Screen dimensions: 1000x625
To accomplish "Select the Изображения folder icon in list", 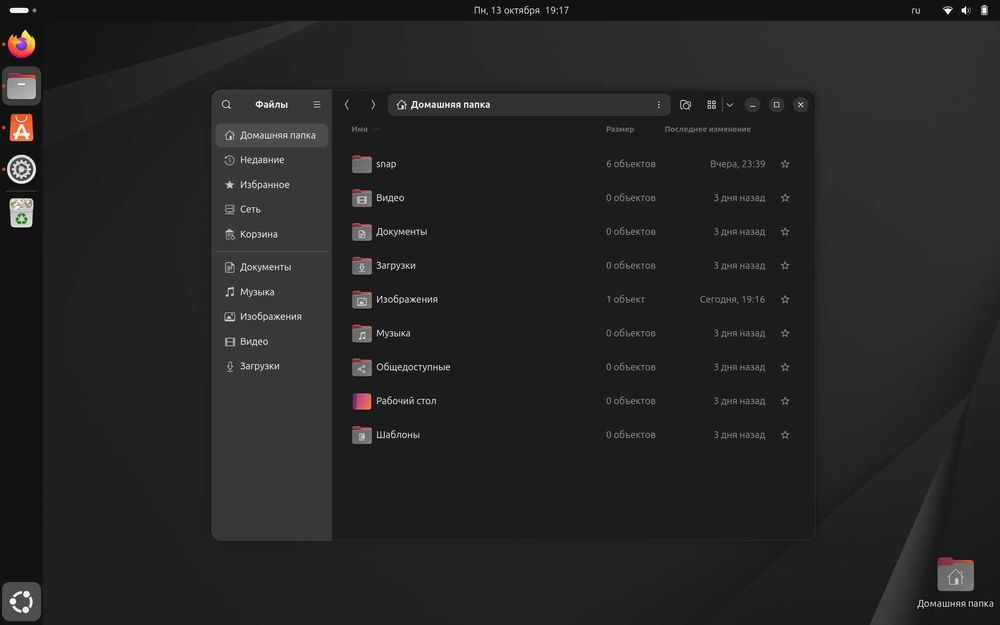I will 362,299.
